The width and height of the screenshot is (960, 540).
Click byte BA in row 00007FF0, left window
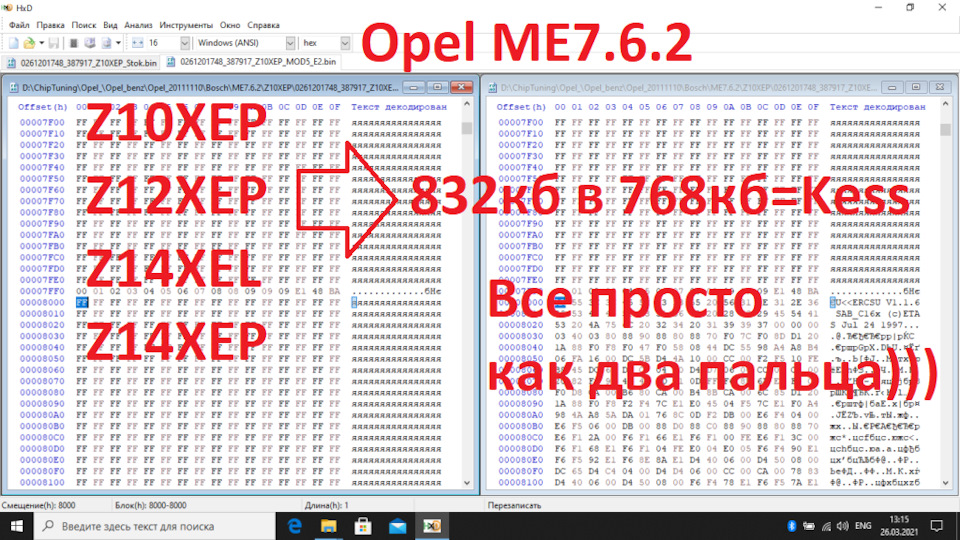pos(334,291)
